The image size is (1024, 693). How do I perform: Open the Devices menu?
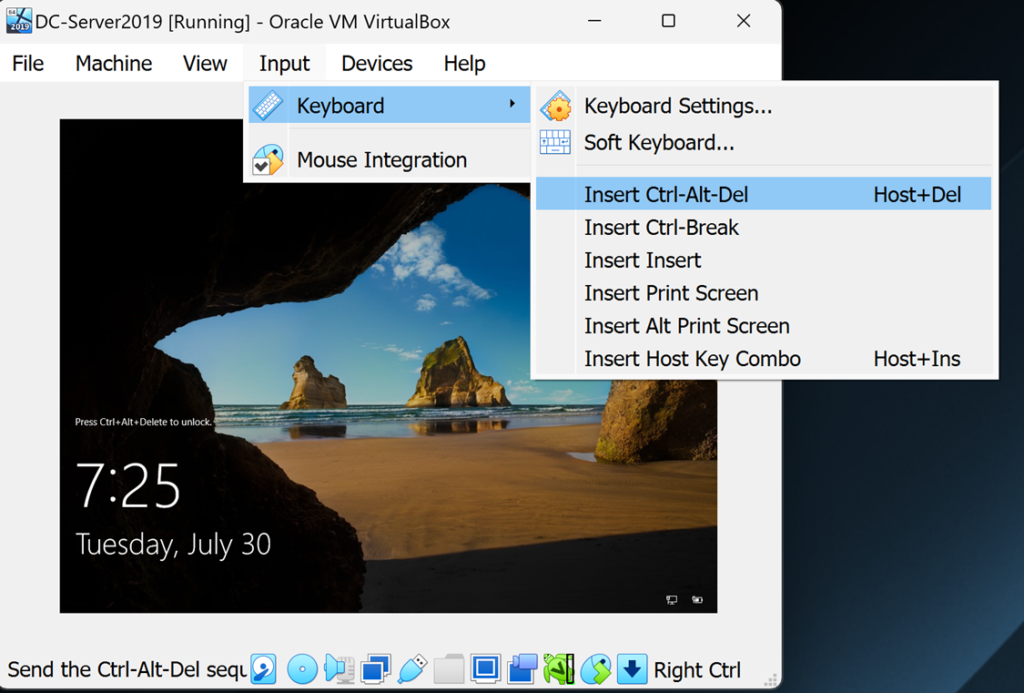point(376,64)
